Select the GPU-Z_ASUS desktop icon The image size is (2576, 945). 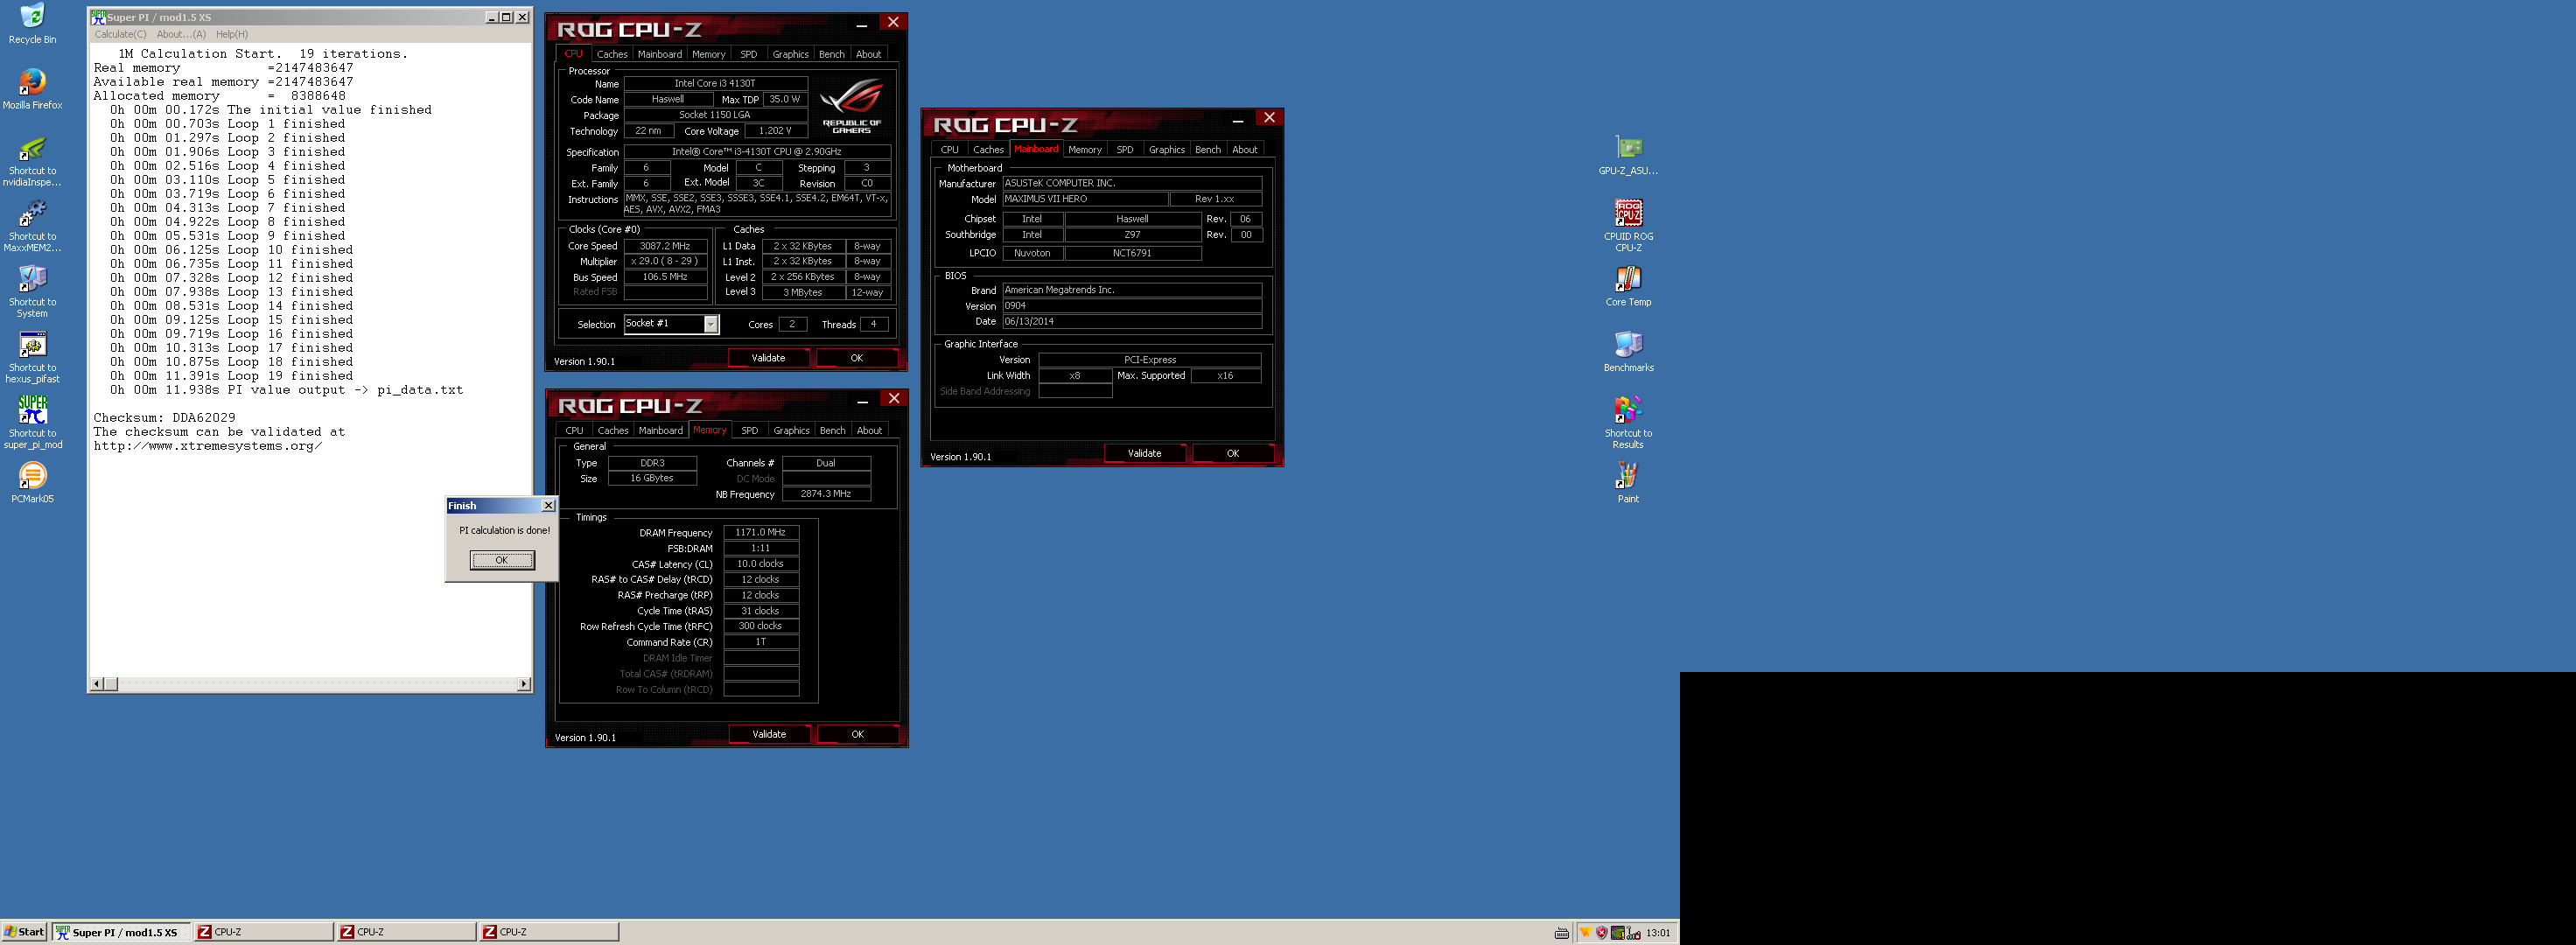click(x=1628, y=155)
